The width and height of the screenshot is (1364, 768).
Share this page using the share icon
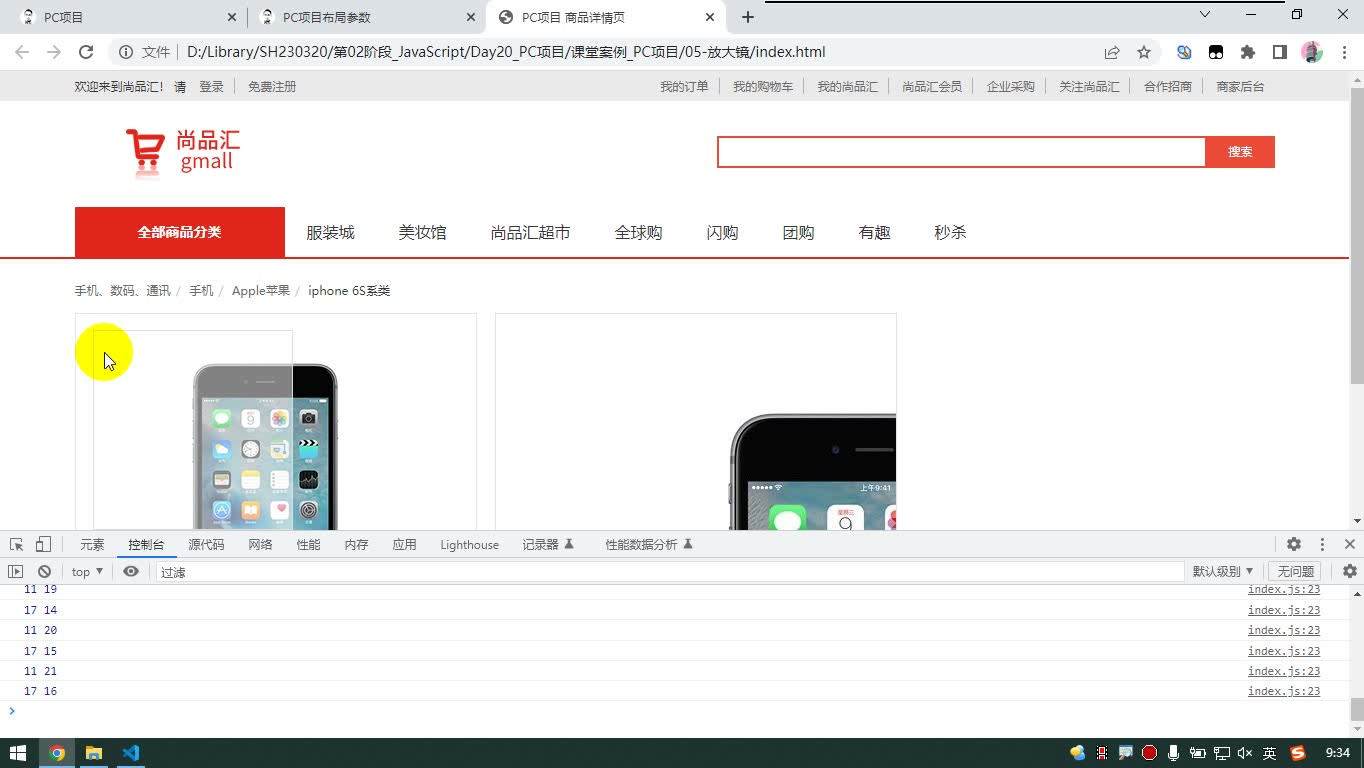pyautogui.click(x=1112, y=52)
